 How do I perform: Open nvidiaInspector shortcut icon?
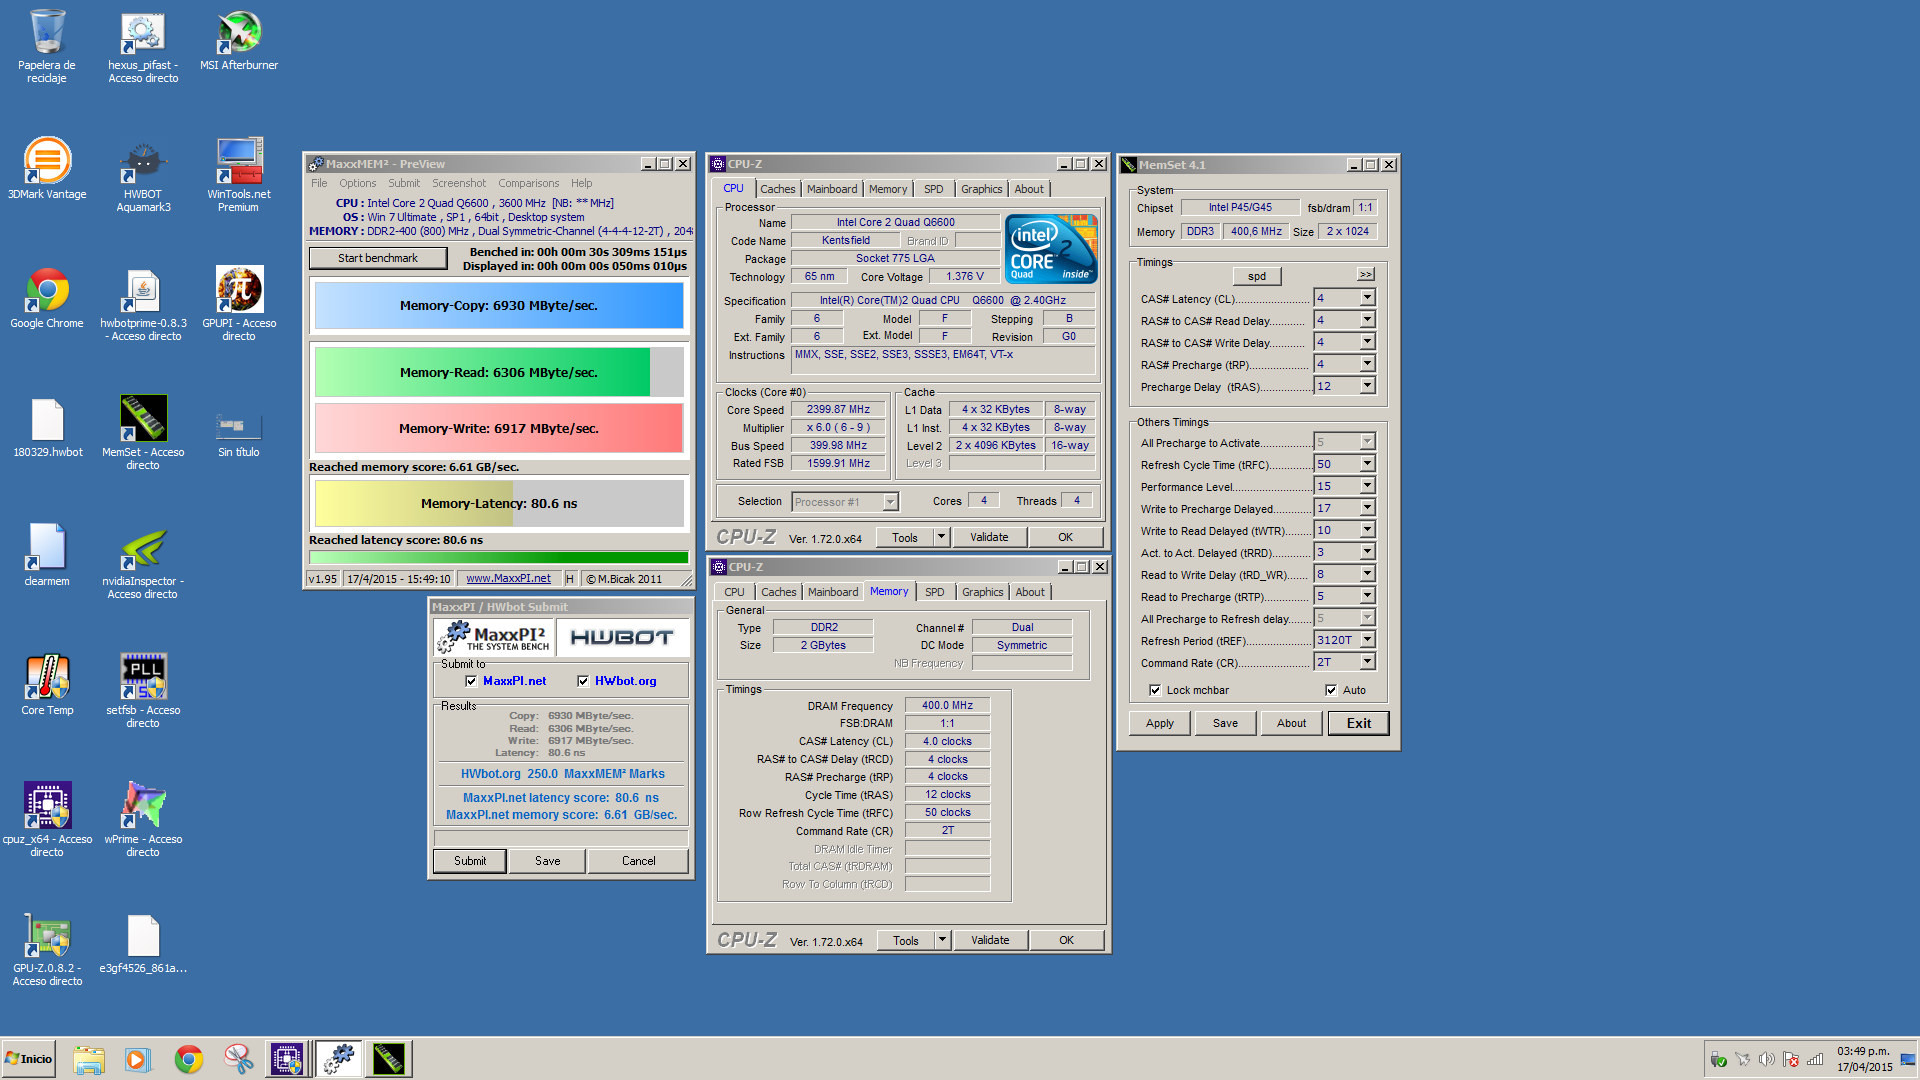coord(143,562)
